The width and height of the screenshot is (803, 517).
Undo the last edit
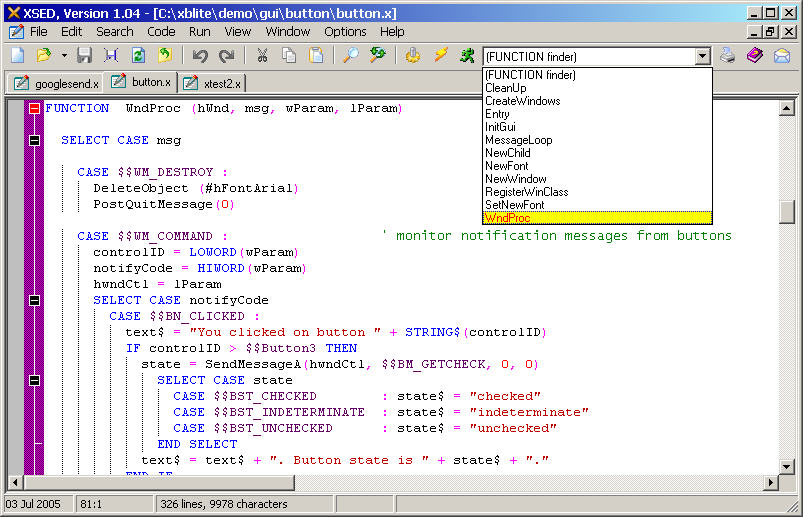[200, 55]
